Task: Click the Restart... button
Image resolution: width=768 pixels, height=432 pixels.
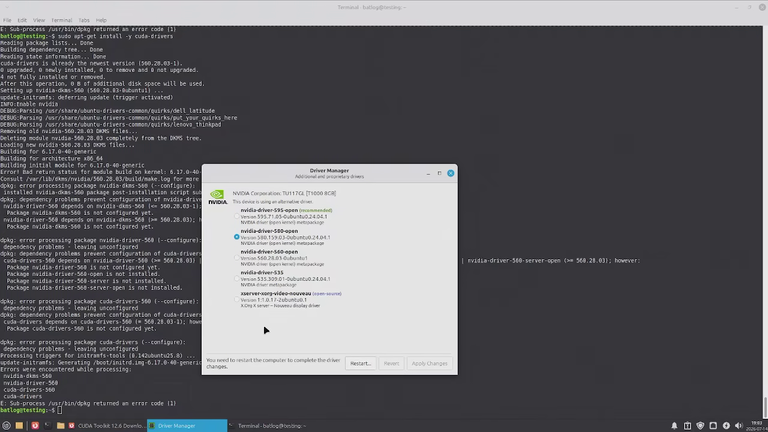Action: click(x=360, y=363)
